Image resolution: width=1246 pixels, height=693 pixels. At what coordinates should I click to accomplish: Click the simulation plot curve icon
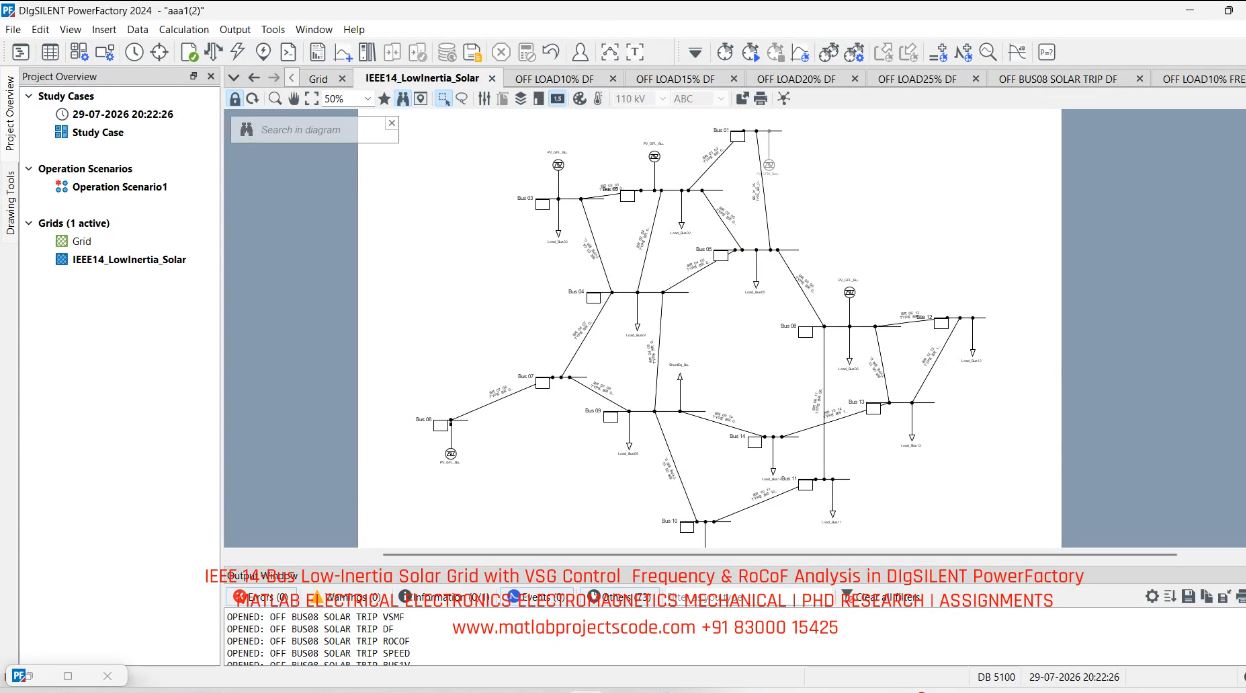click(800, 52)
